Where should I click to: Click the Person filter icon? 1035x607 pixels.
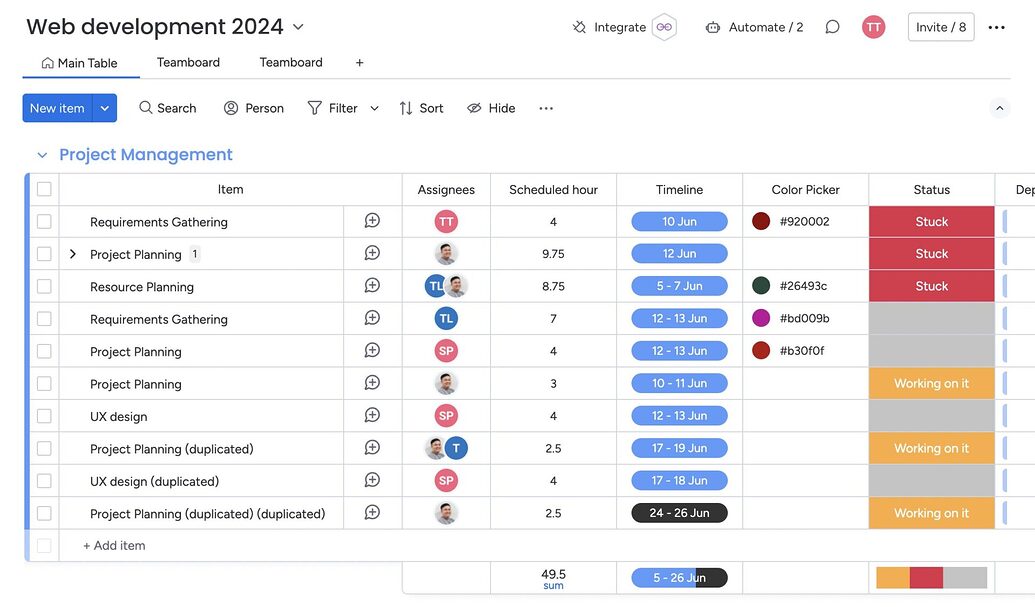tap(231, 107)
